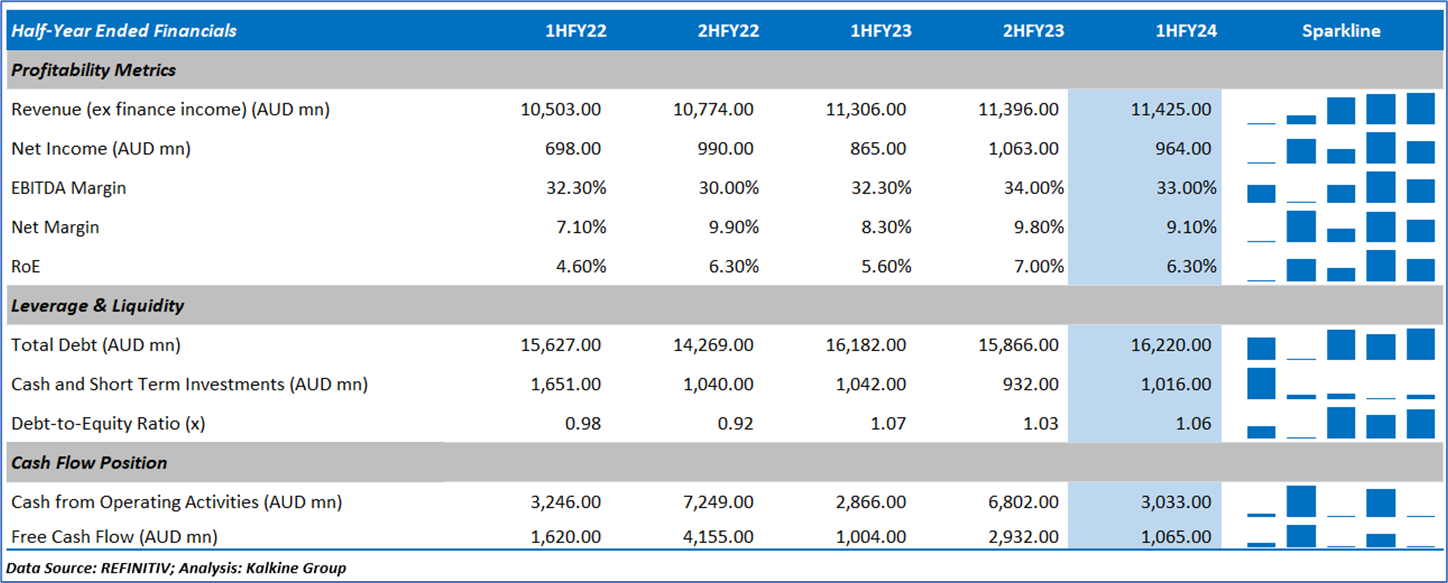Click the Revenue row sparkline chart
Image resolution: width=1448 pixels, height=583 pixels.
1341,109
